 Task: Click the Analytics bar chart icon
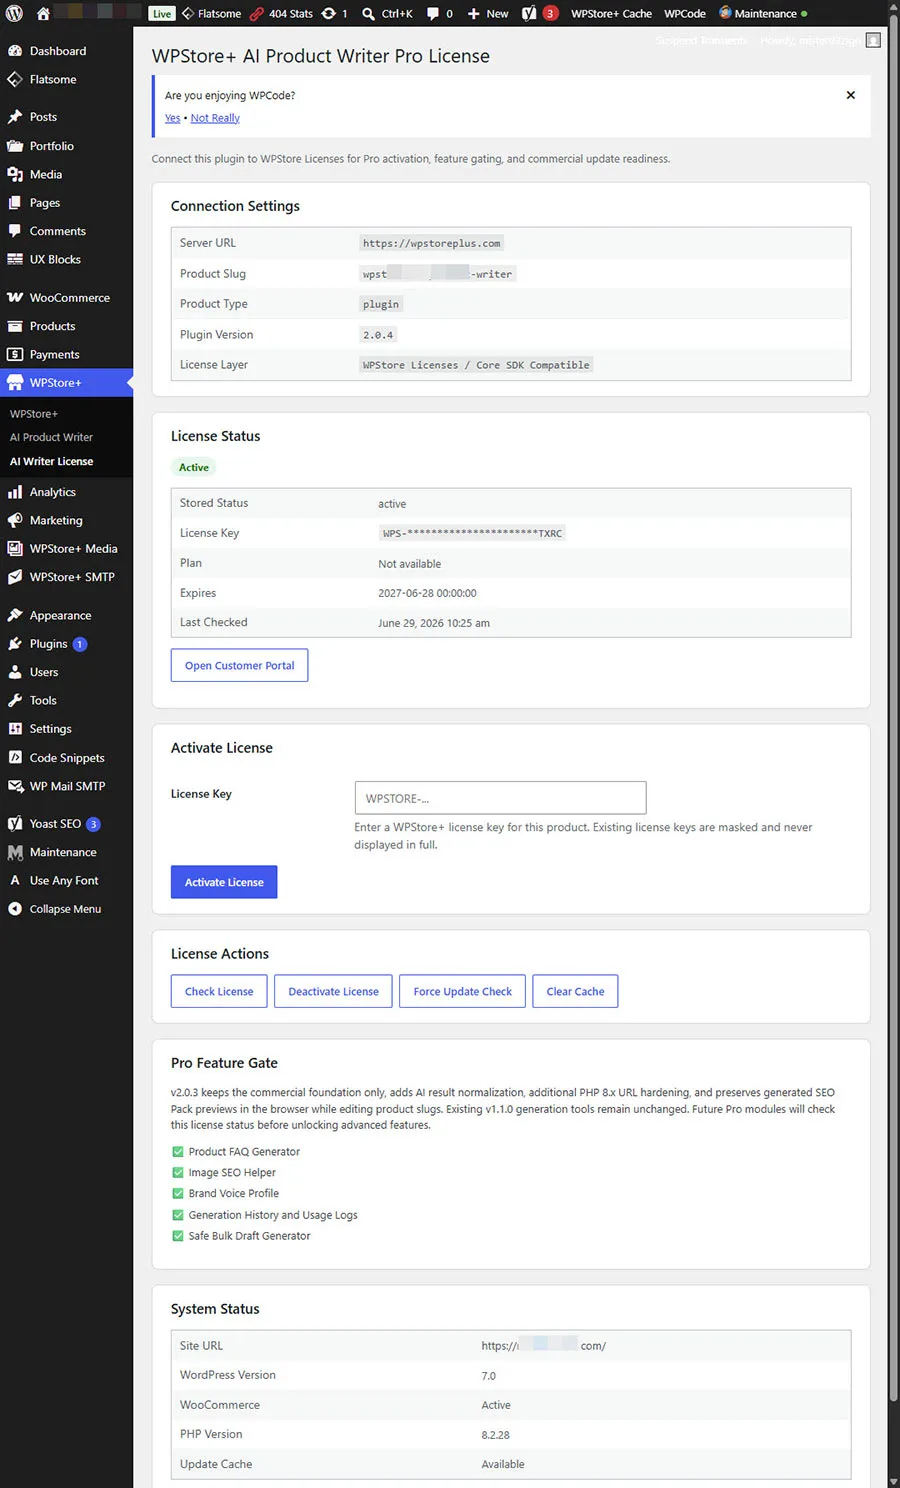coord(15,492)
